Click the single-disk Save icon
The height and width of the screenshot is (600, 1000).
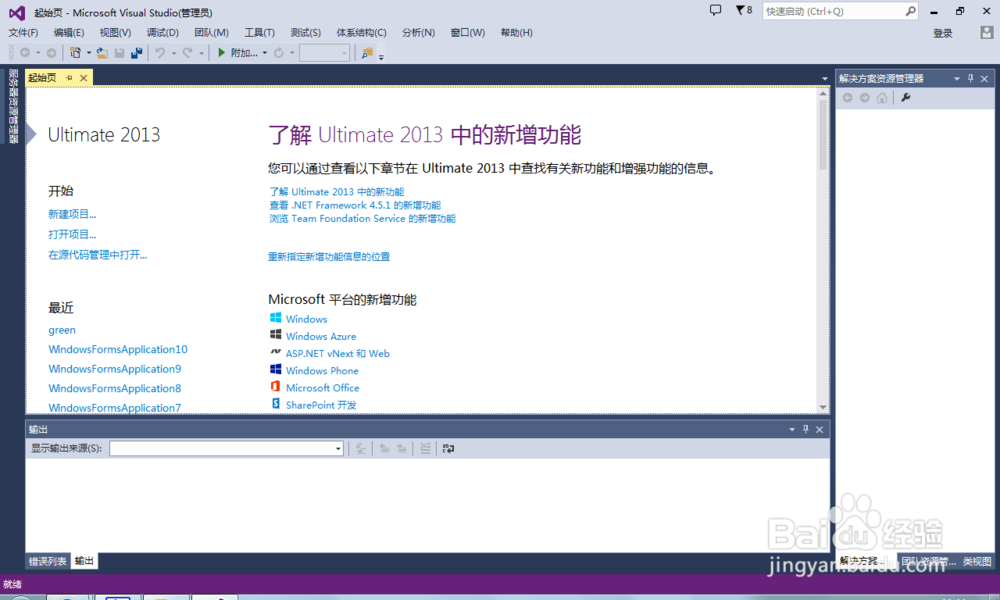[x=119, y=53]
